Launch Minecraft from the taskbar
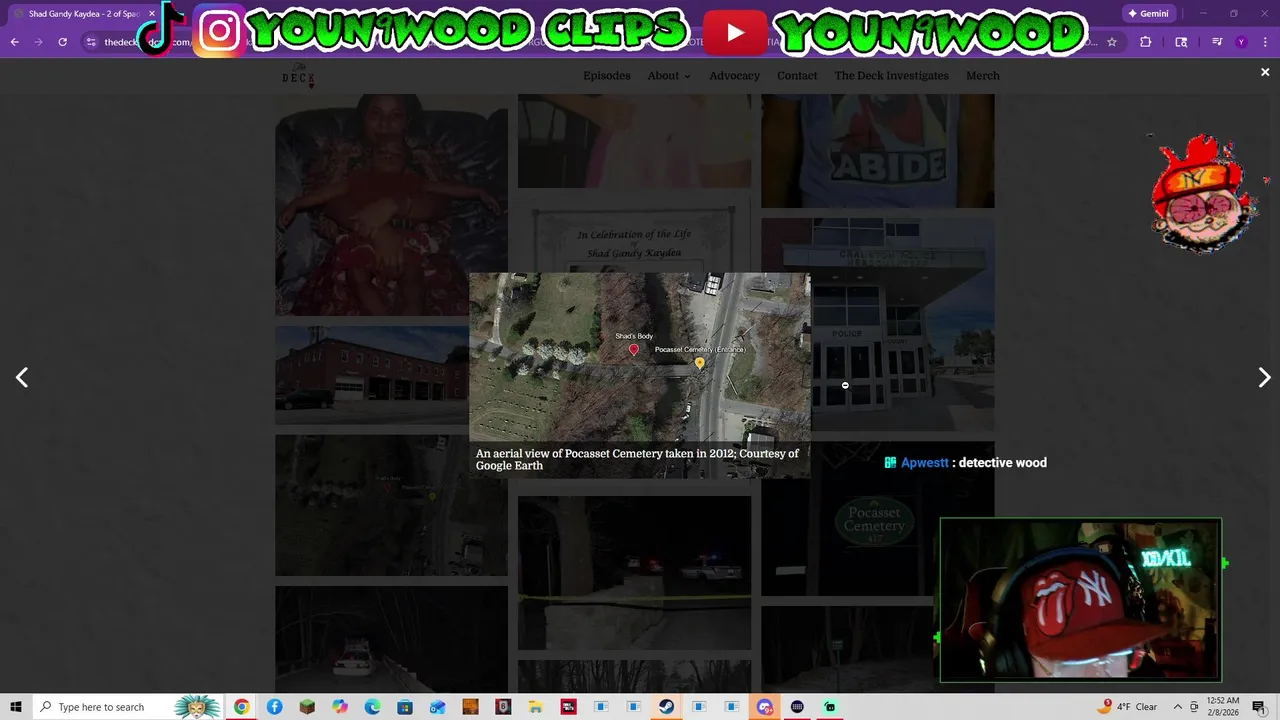The height and width of the screenshot is (720, 1280). (x=307, y=707)
